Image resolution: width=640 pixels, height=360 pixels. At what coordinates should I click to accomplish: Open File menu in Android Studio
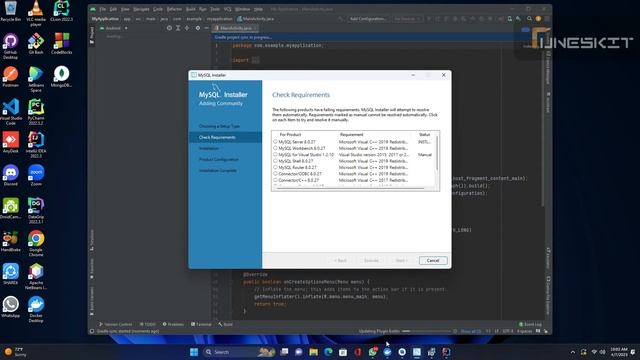coord(102,9)
